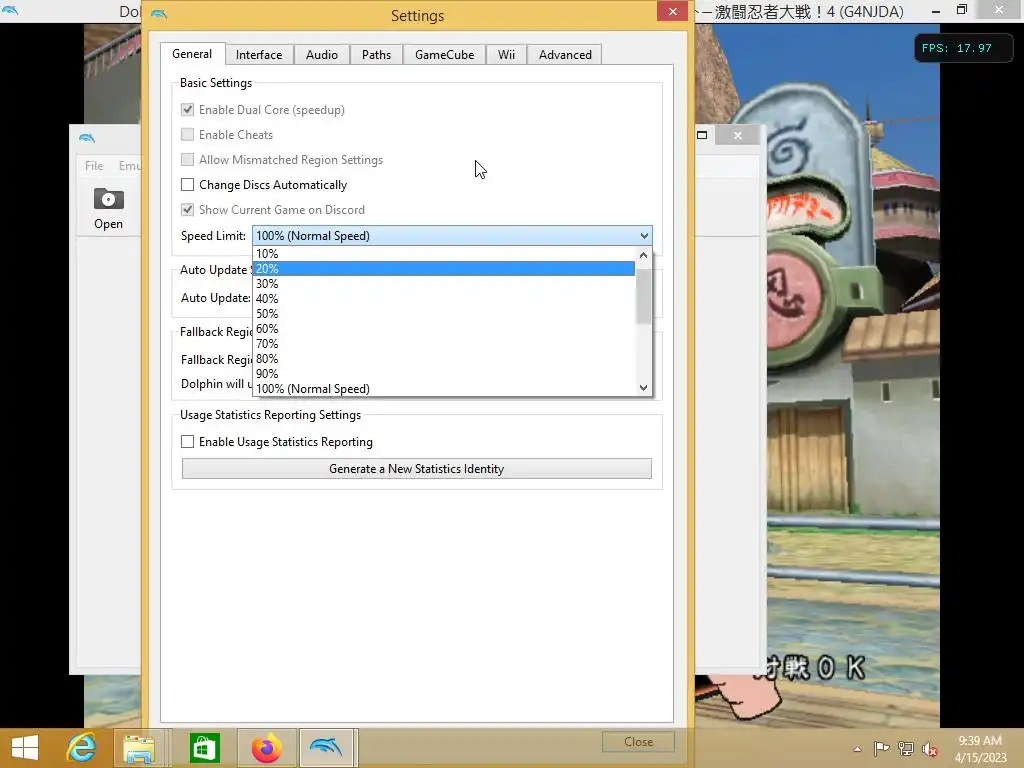Open the Paths tab
This screenshot has height=768, width=1024.
pos(376,55)
